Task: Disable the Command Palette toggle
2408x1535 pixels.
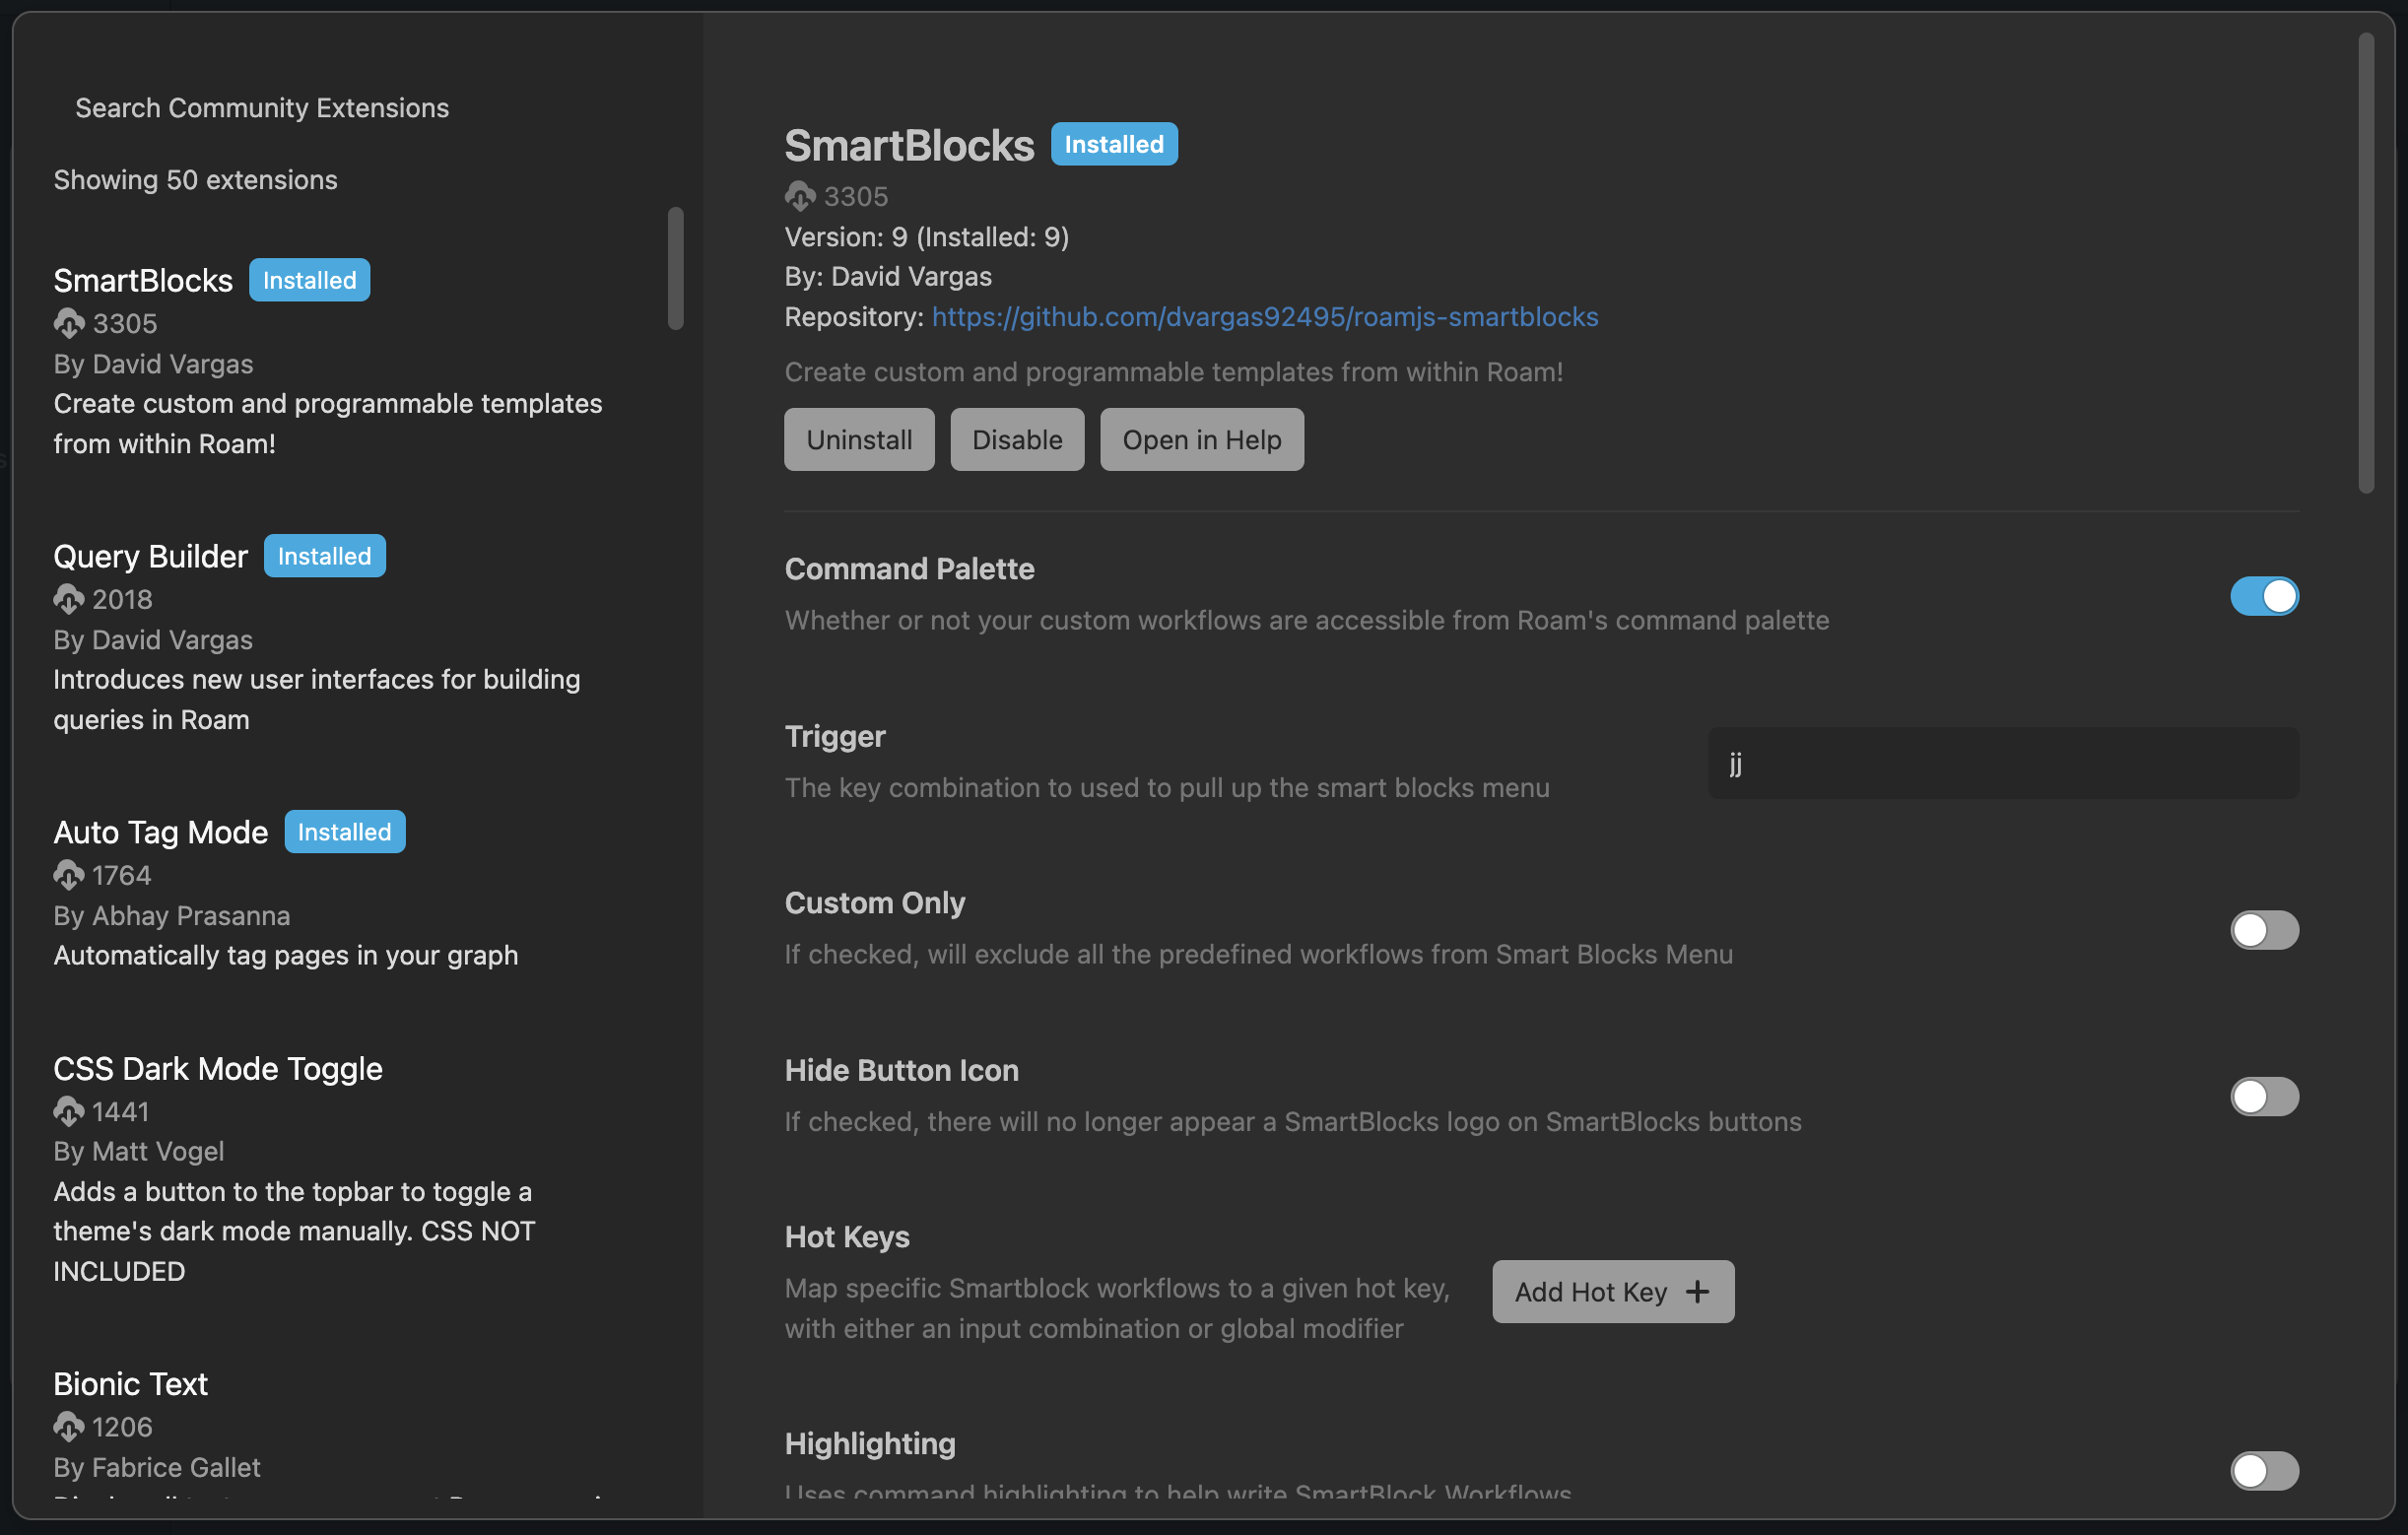Action: pos(2264,596)
